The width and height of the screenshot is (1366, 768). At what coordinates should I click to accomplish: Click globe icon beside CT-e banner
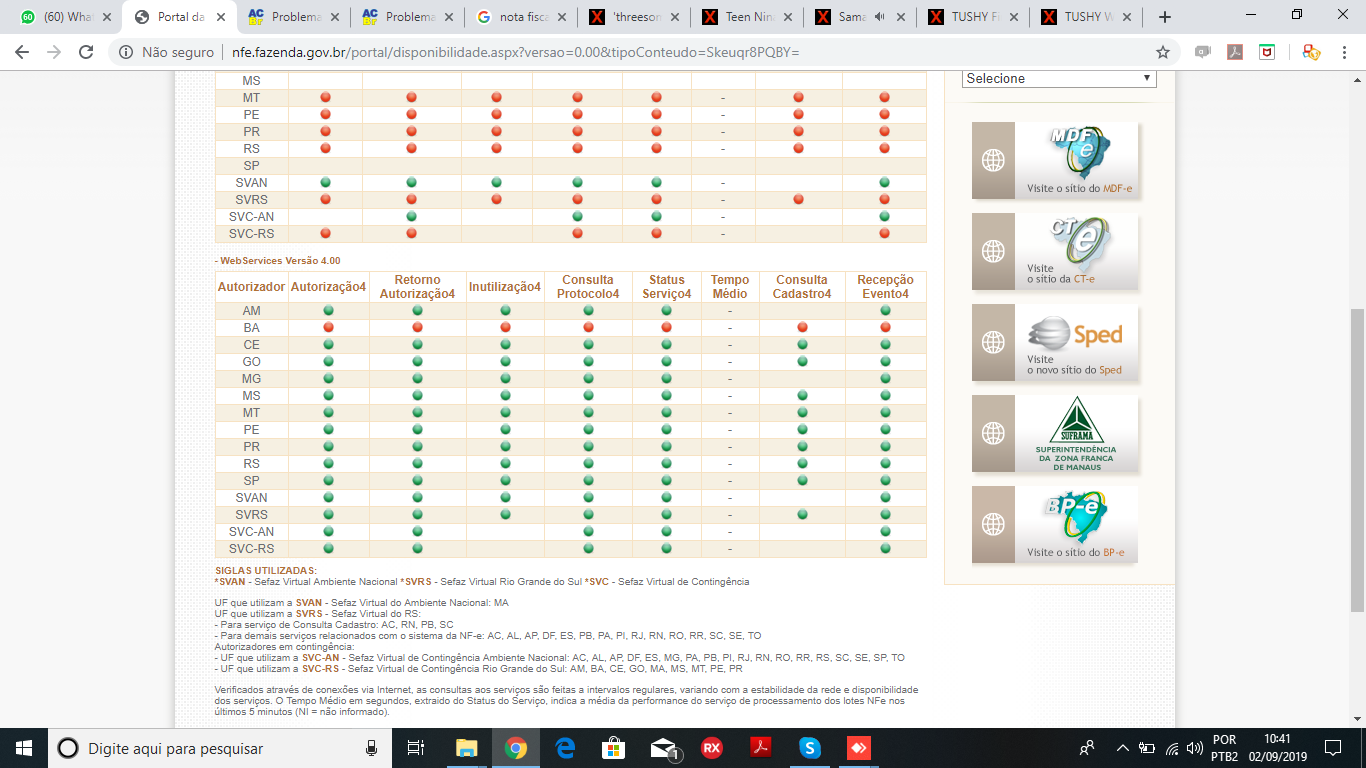[993, 251]
